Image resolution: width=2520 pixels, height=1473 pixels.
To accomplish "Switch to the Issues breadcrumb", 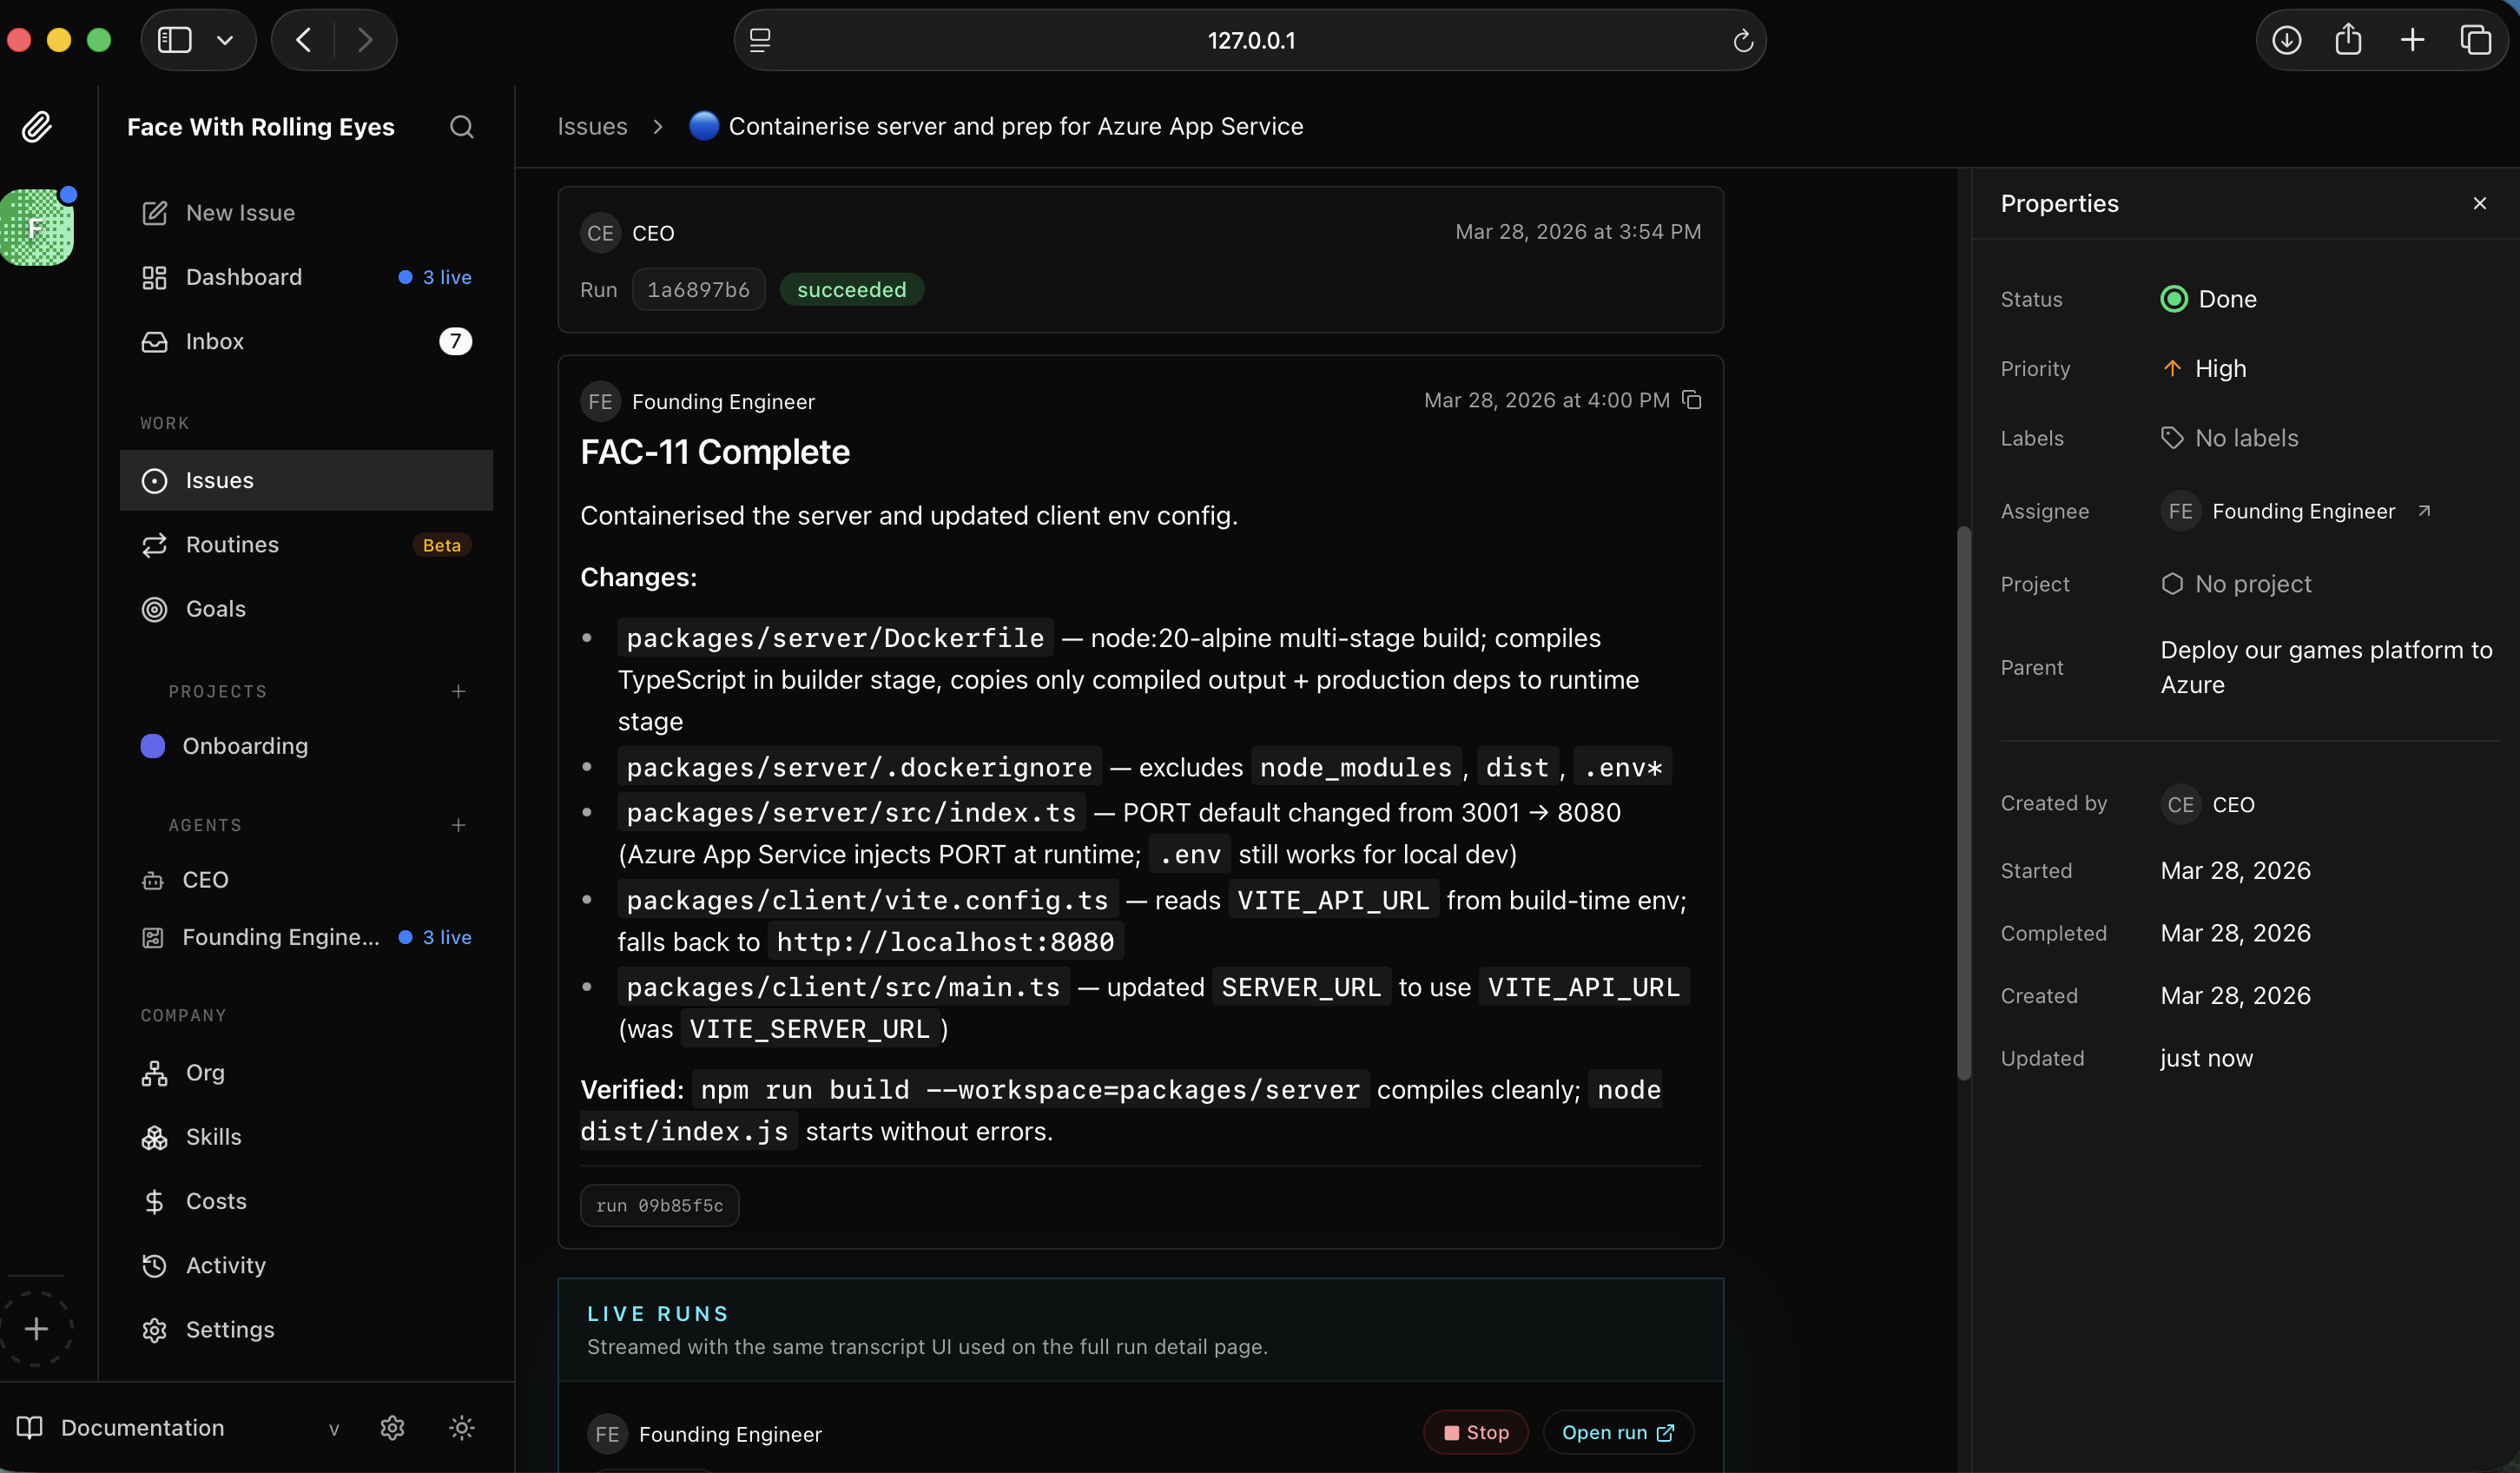I will tap(591, 126).
